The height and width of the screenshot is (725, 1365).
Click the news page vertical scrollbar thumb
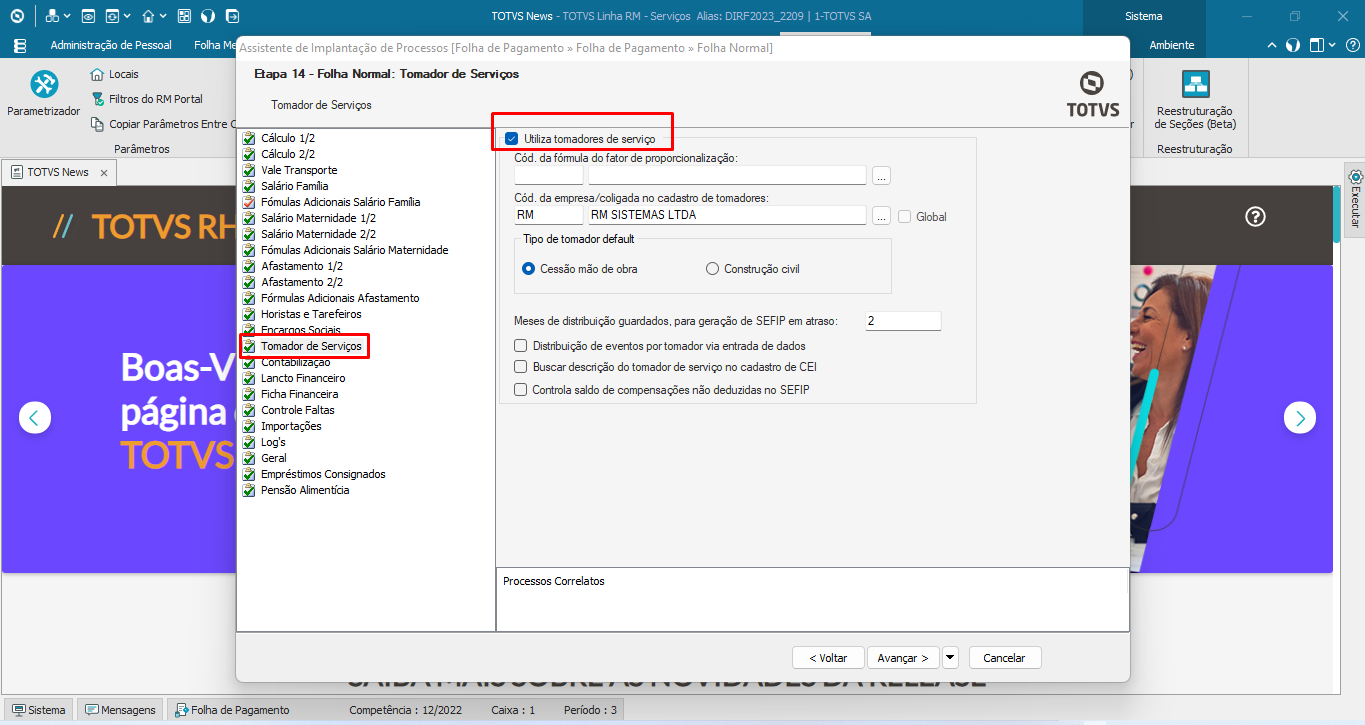click(x=1337, y=216)
